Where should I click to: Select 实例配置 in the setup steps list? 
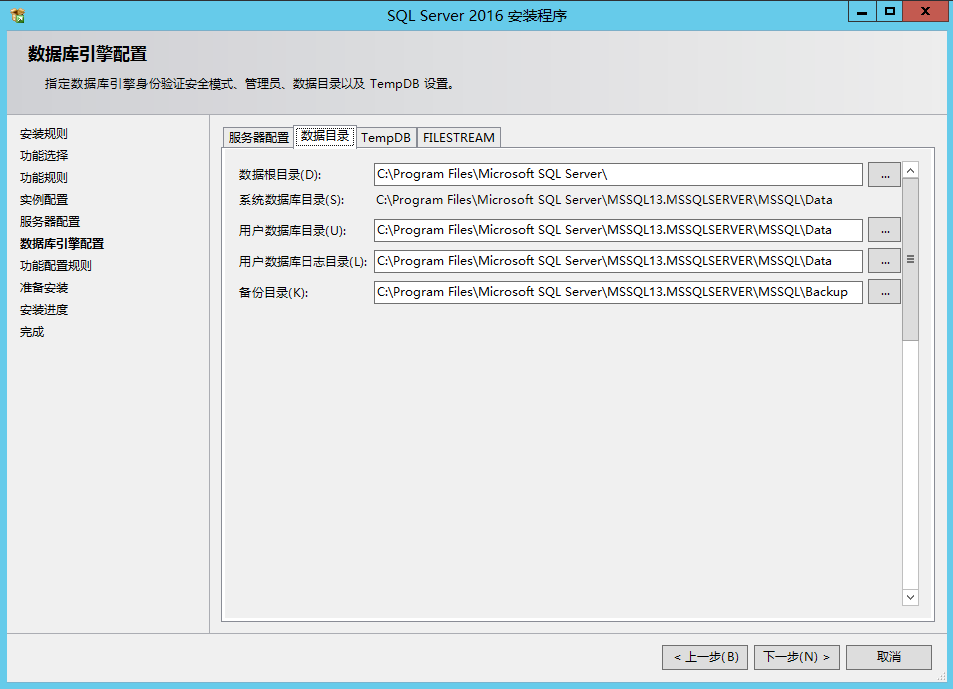click(x=44, y=199)
